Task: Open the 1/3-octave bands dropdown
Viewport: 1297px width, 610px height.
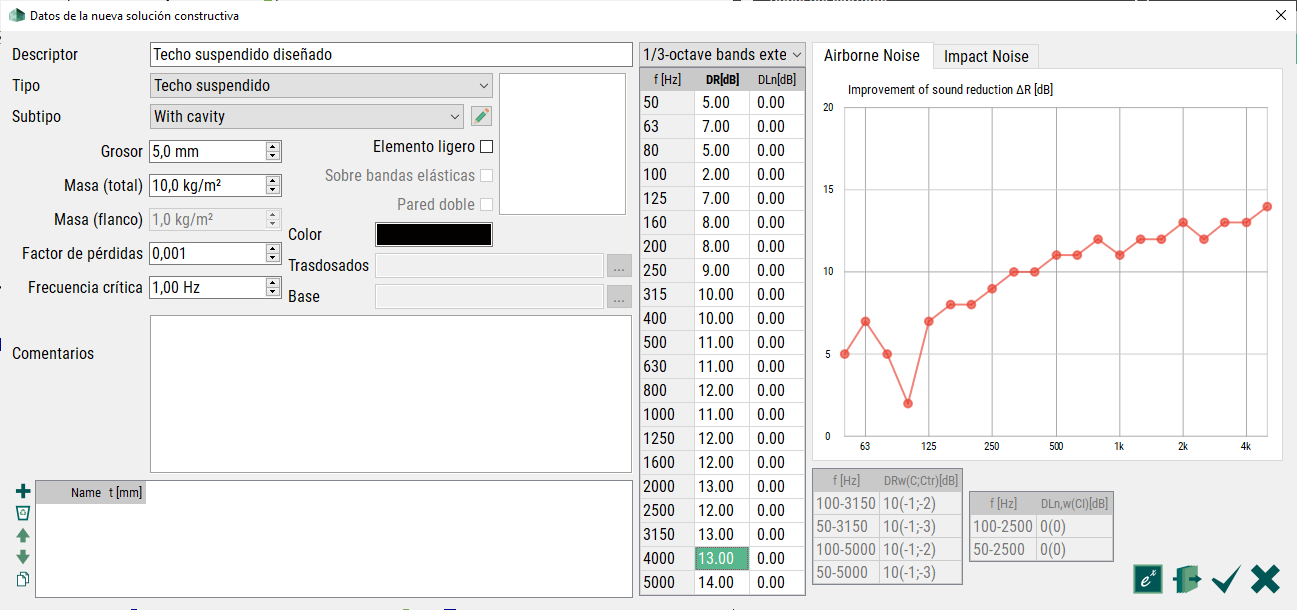Action: click(x=722, y=55)
